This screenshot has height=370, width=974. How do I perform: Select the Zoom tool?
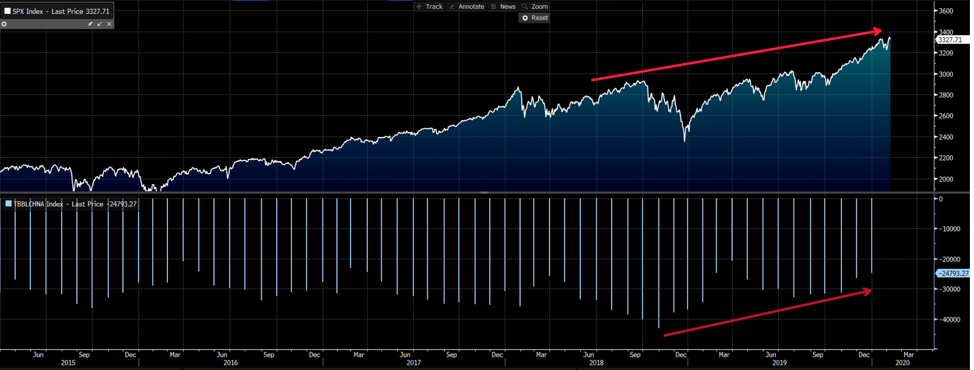tap(535, 6)
